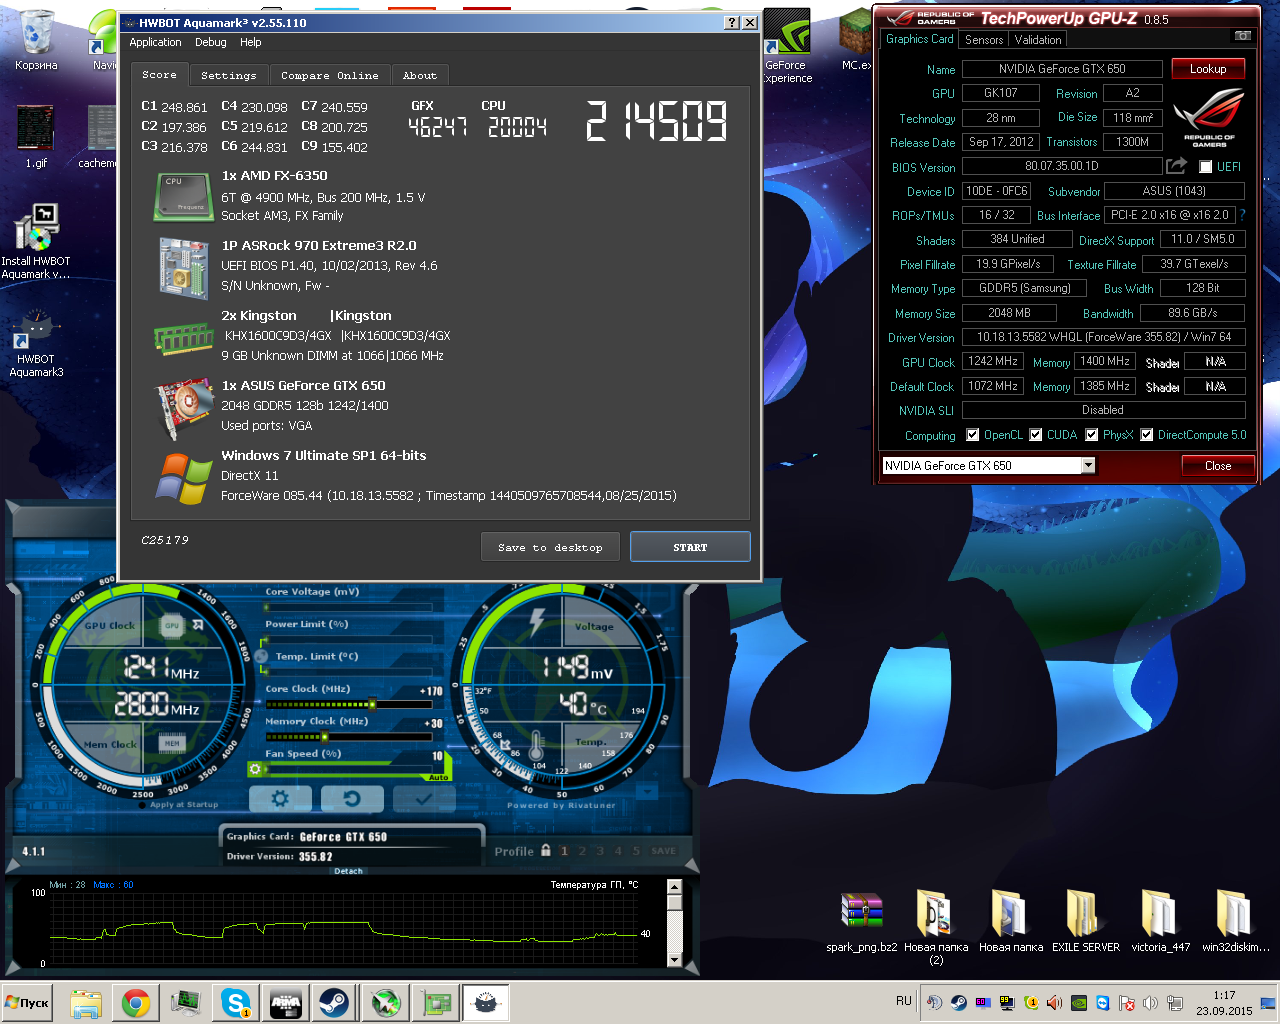Click the fan speed gear icon in Afterburner

[256, 769]
